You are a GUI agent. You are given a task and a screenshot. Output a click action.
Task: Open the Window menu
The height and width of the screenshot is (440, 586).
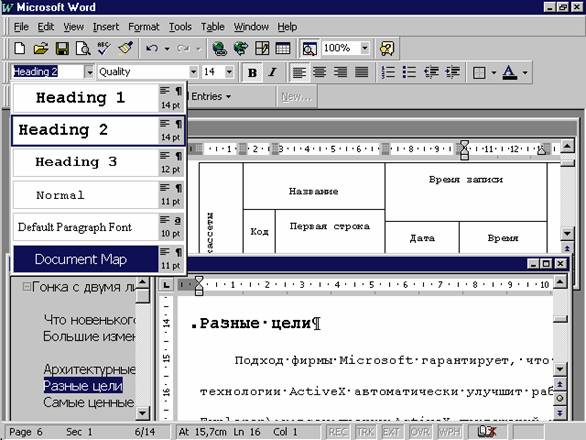251,27
